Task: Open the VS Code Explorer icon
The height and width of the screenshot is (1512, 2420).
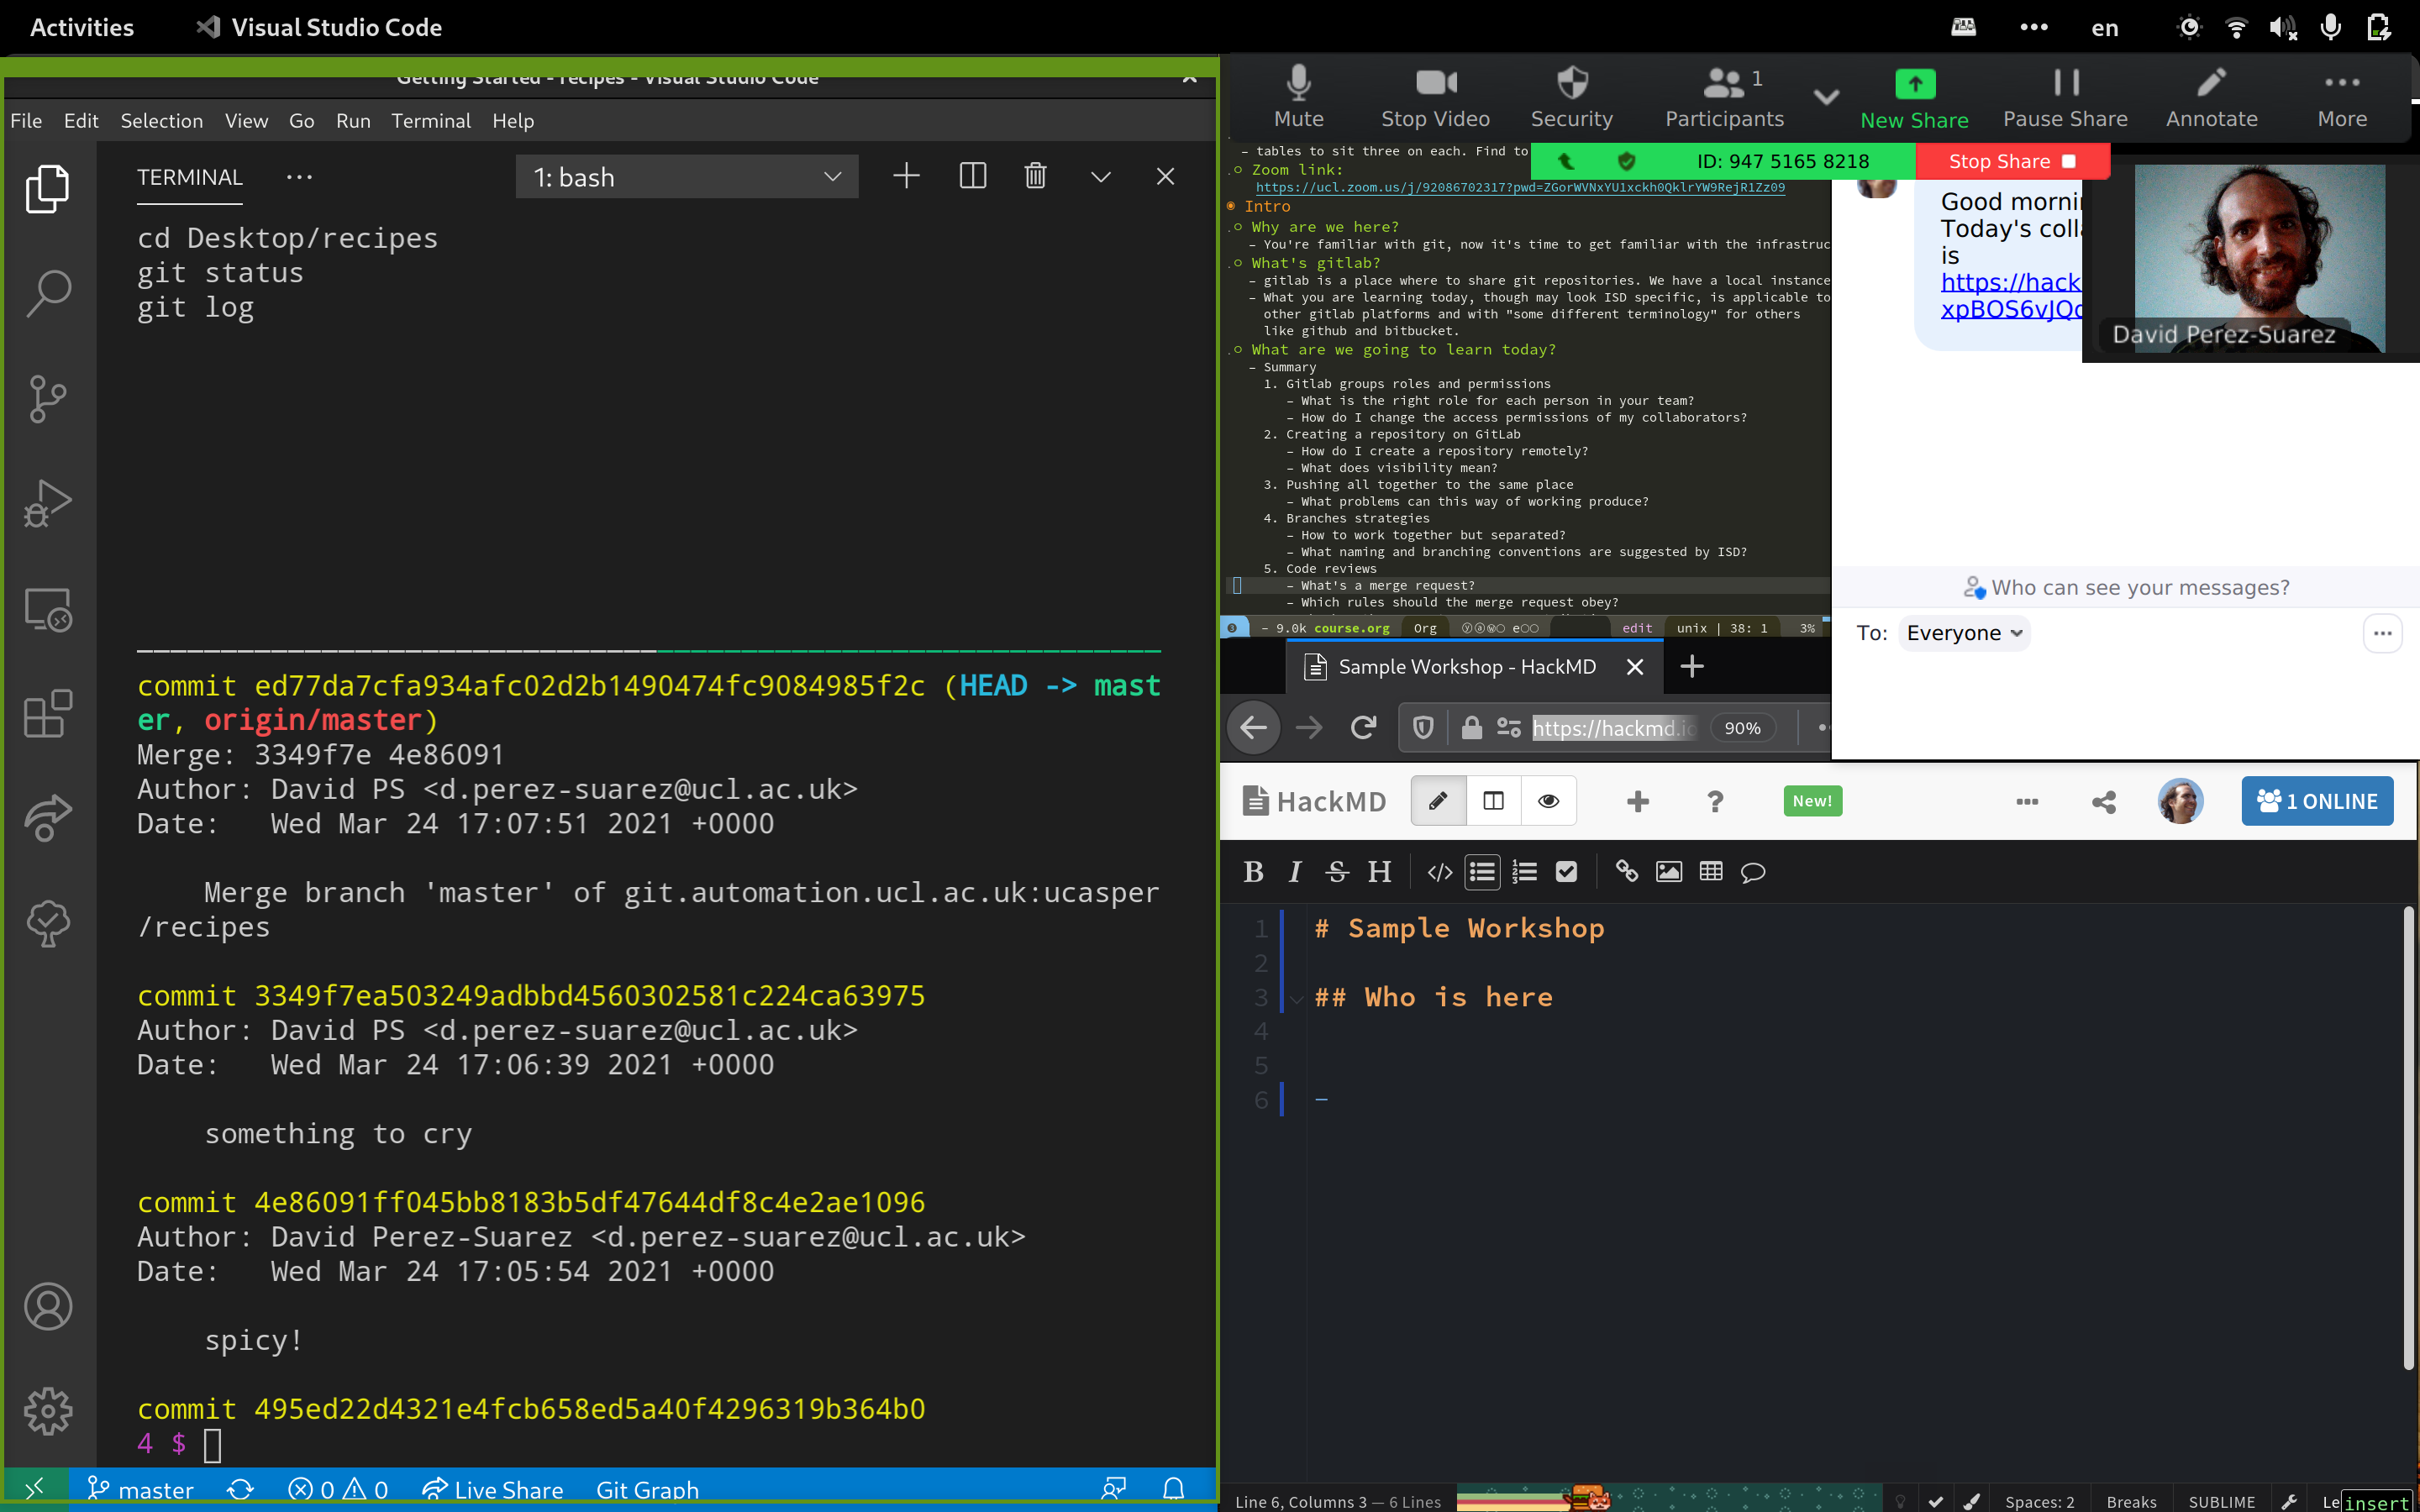Action: tap(47, 189)
